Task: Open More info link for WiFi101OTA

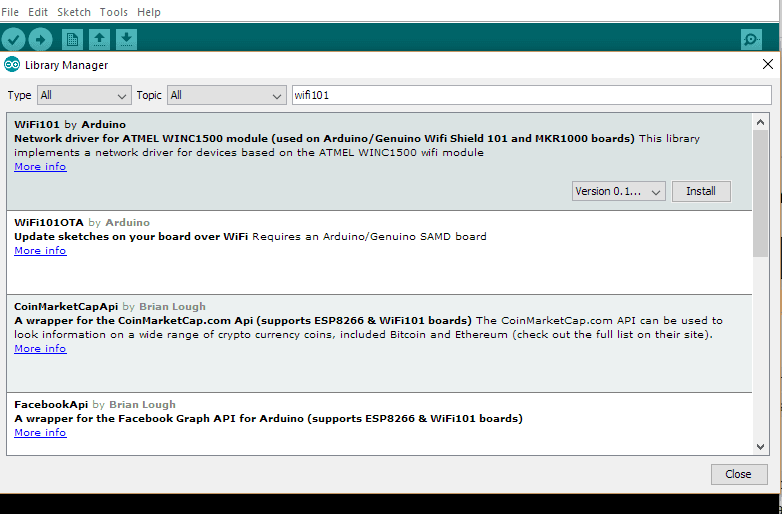Action: pyautogui.click(x=40, y=251)
